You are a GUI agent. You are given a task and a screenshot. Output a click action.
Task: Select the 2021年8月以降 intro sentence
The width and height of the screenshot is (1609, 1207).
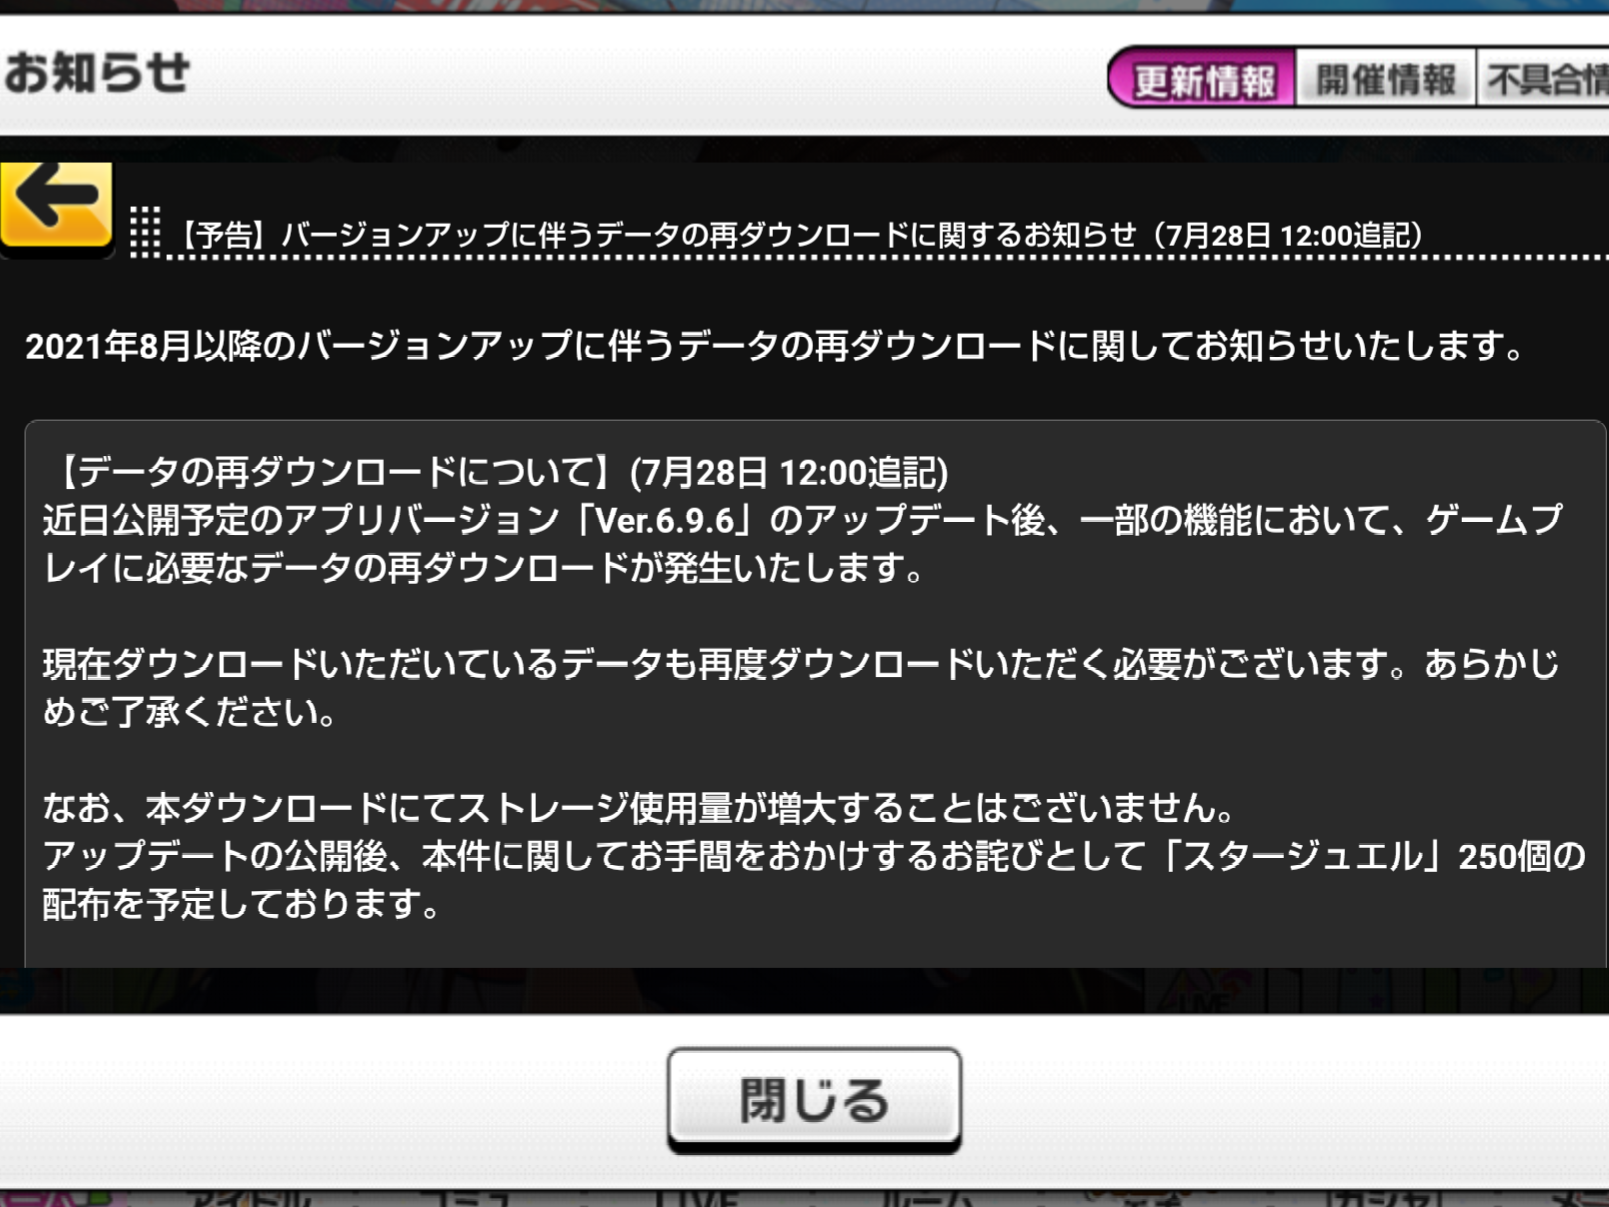(x=777, y=346)
